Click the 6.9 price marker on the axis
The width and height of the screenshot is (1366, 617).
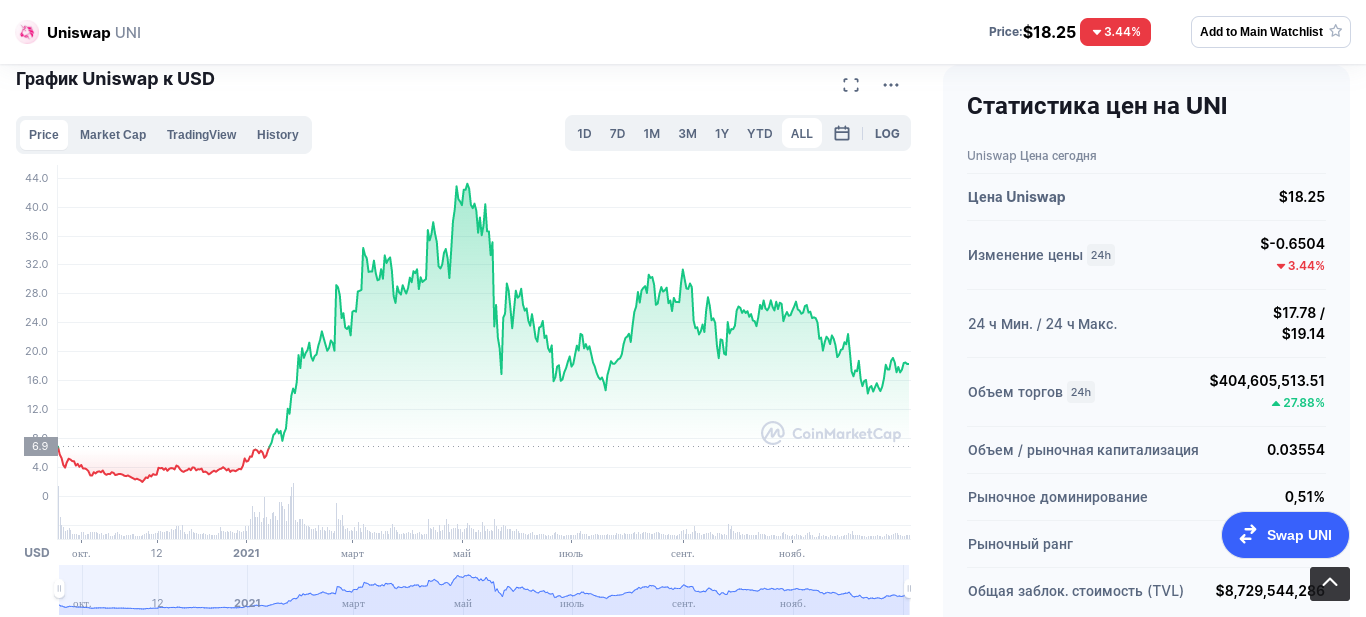click(x=40, y=446)
